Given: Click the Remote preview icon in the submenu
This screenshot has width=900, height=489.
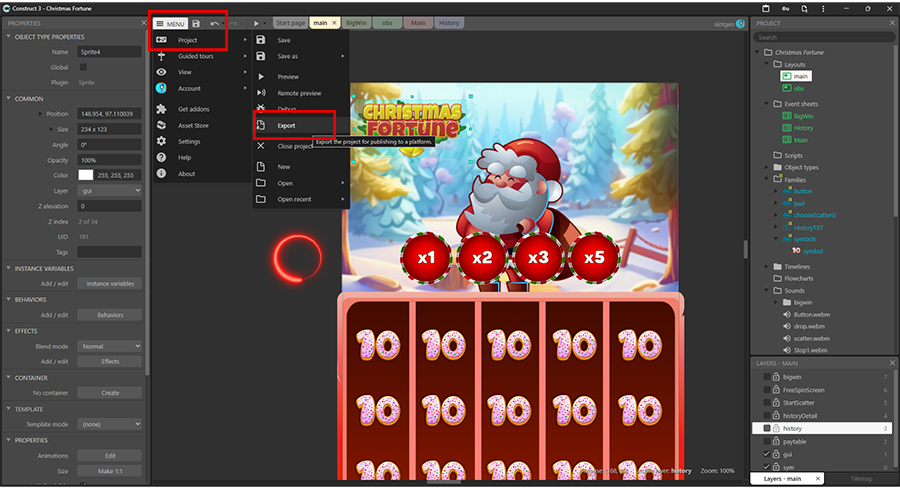Looking at the screenshot, I should [261, 93].
